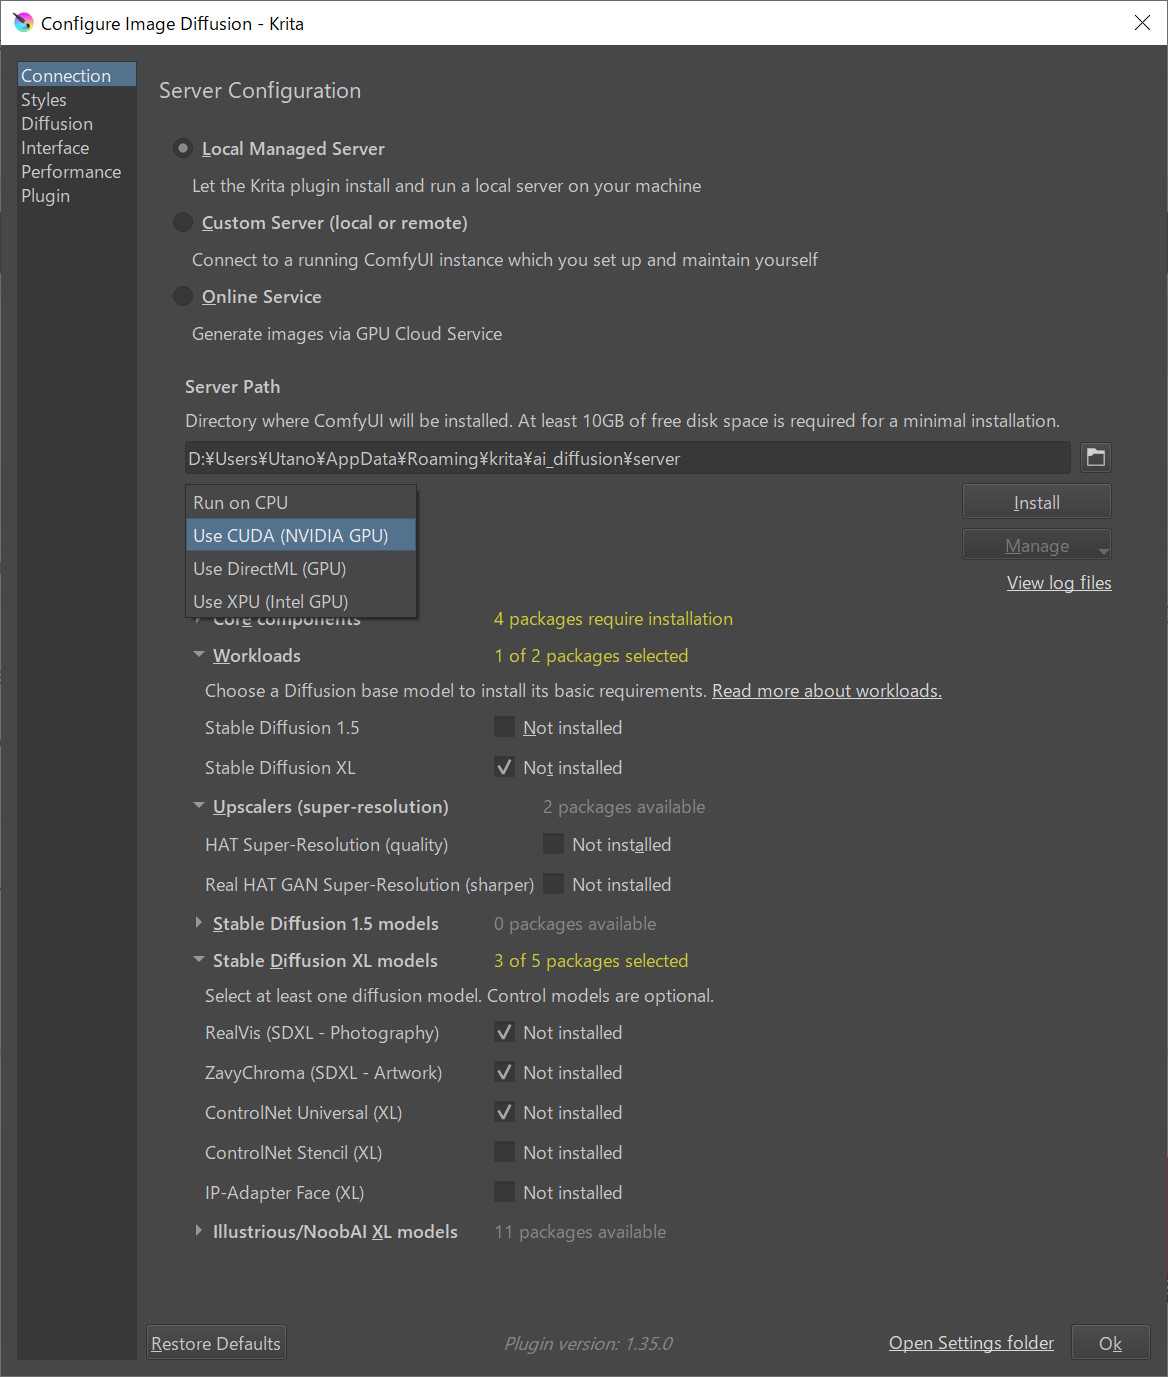Click the '4 packages require installation' status text
The height and width of the screenshot is (1377, 1168).
coord(613,619)
